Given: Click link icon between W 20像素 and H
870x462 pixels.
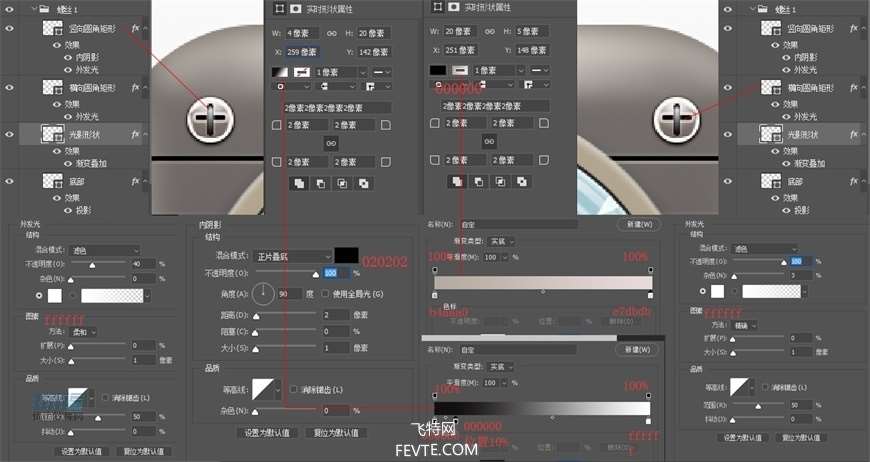Looking at the screenshot, I should click(489, 32).
